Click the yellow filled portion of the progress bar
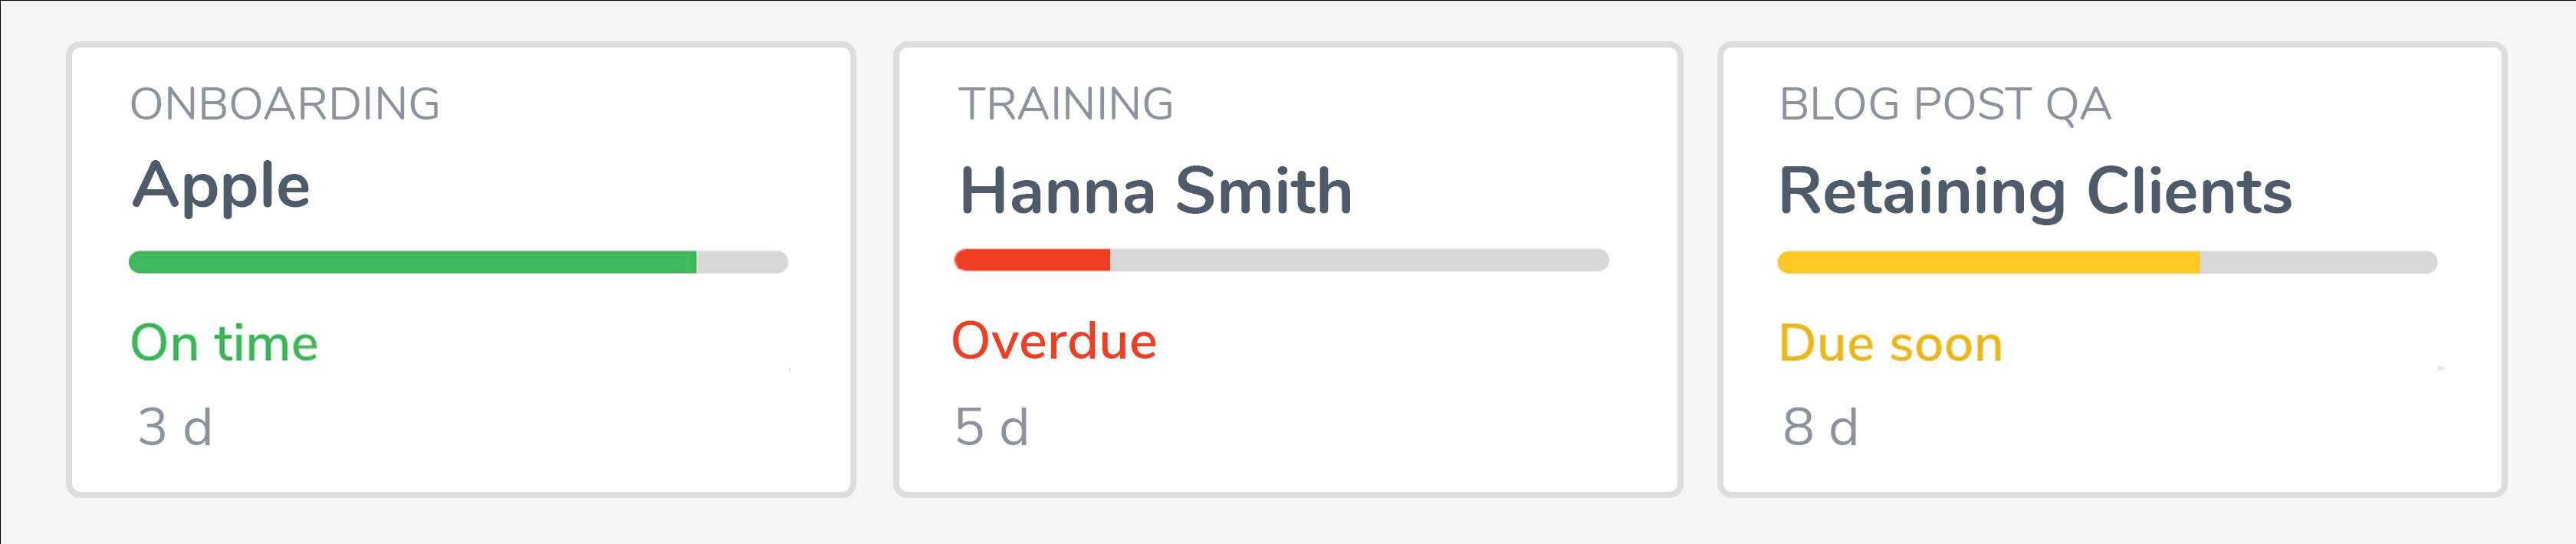The image size is (2576, 544). click(x=1988, y=262)
